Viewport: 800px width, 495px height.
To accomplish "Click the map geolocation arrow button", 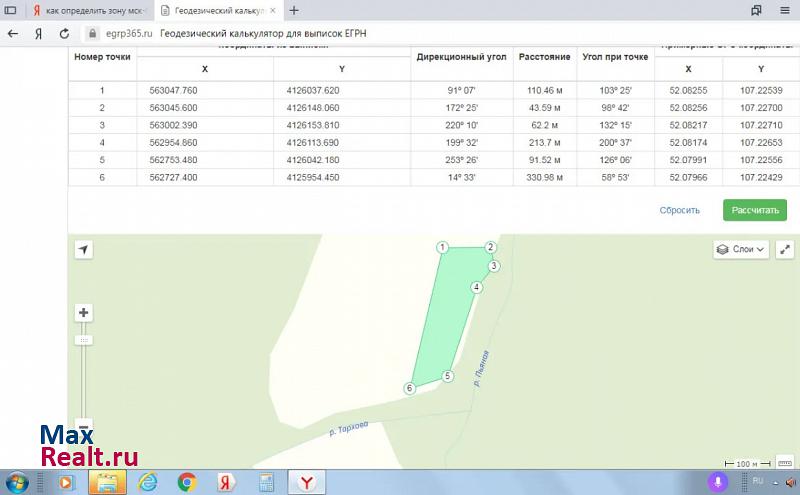I will [x=83, y=249].
